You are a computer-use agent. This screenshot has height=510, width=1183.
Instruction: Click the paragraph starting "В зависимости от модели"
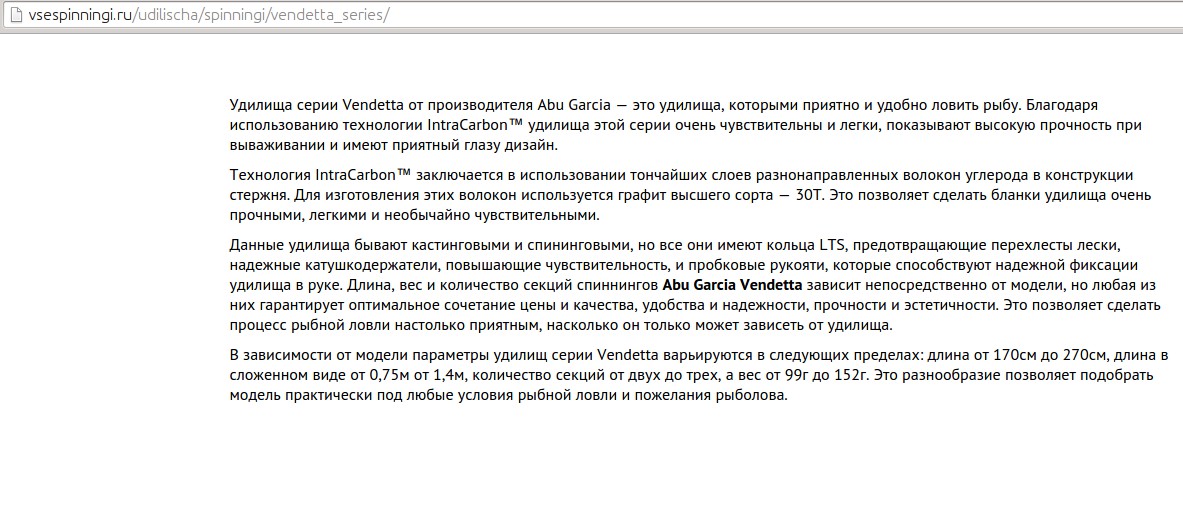pos(699,375)
